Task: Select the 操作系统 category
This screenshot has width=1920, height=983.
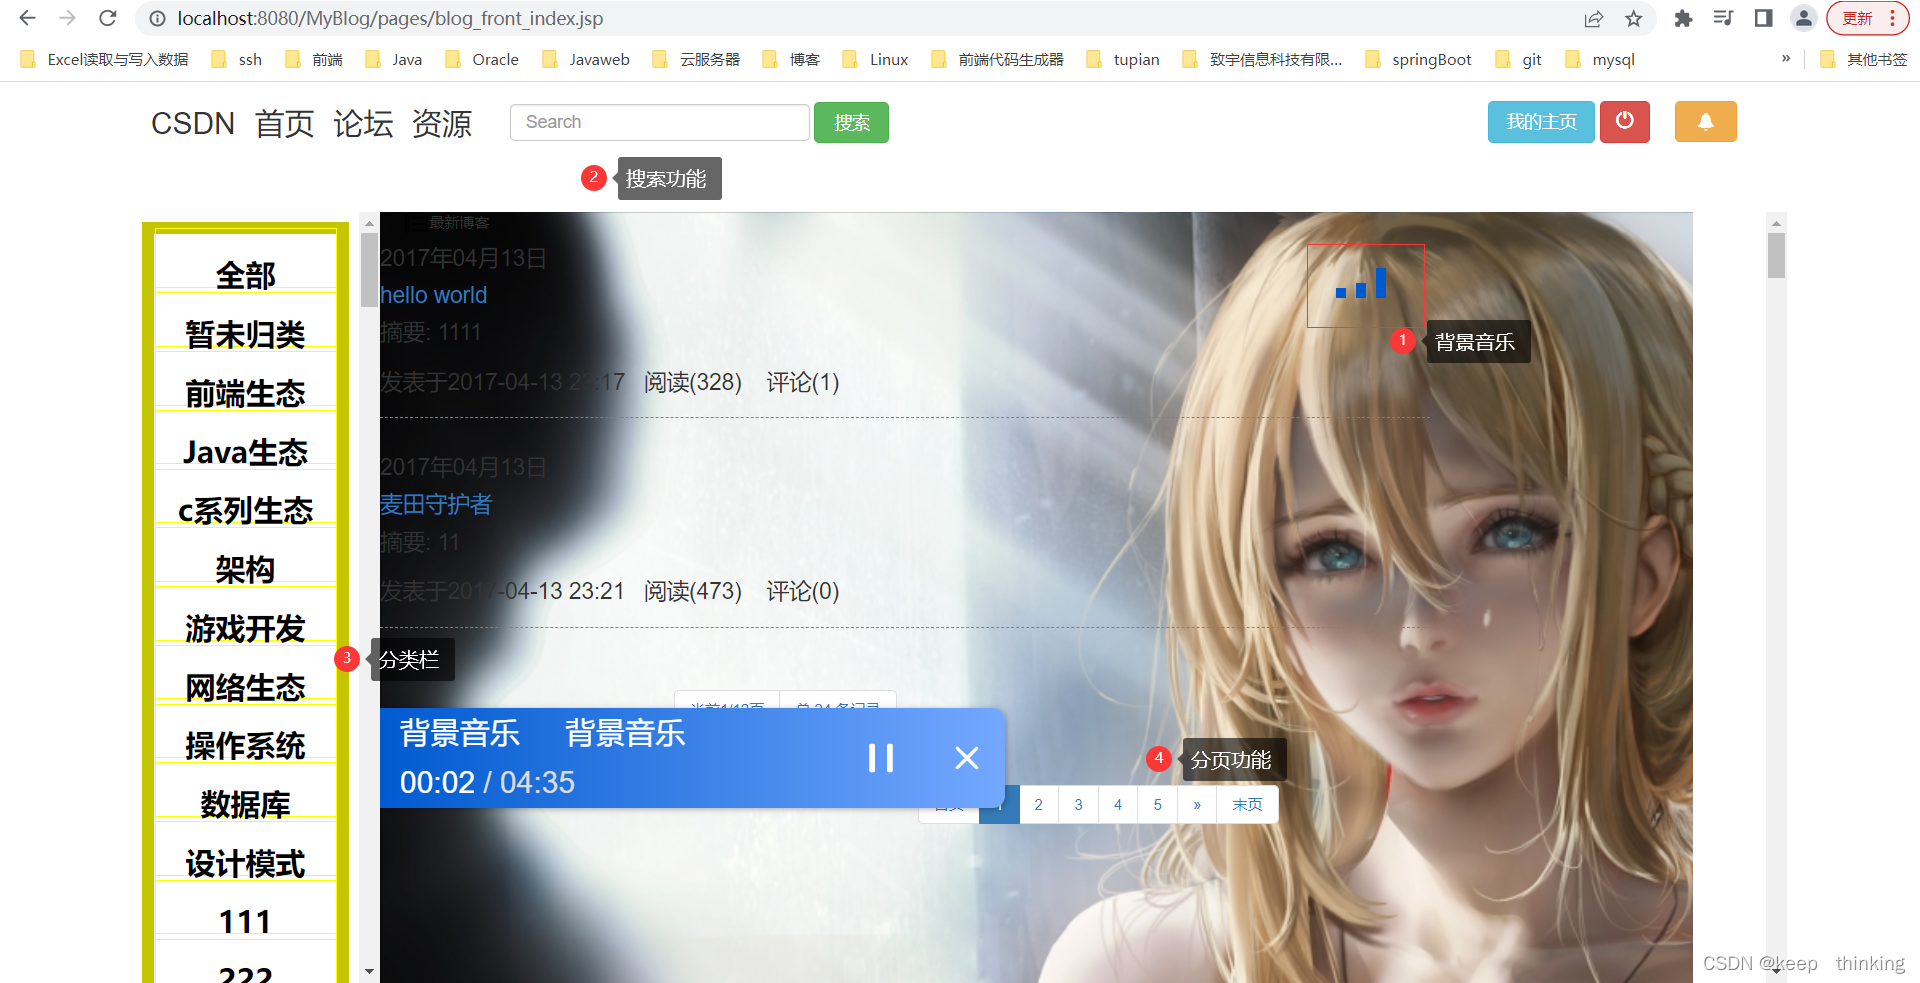Action: tap(246, 745)
